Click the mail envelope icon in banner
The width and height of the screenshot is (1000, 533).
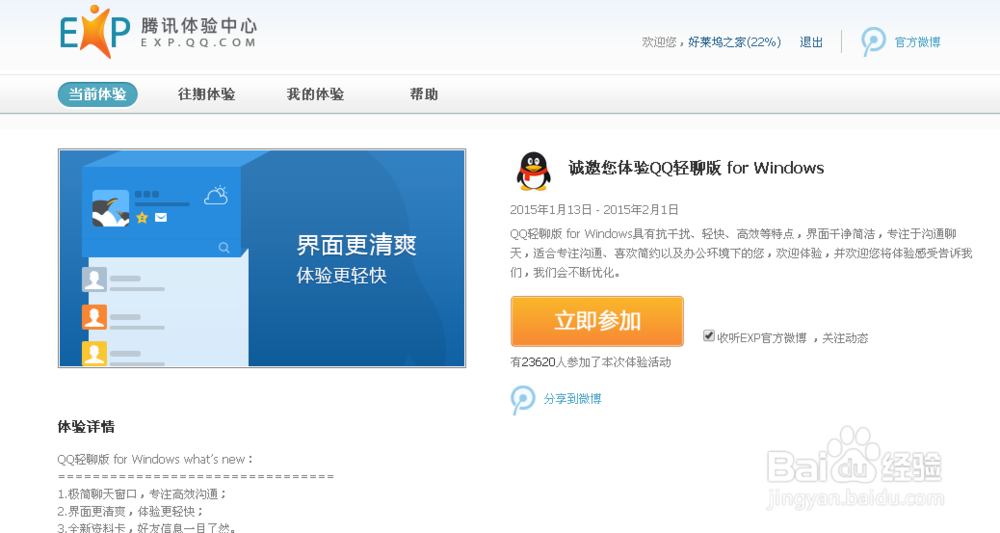tap(161, 217)
